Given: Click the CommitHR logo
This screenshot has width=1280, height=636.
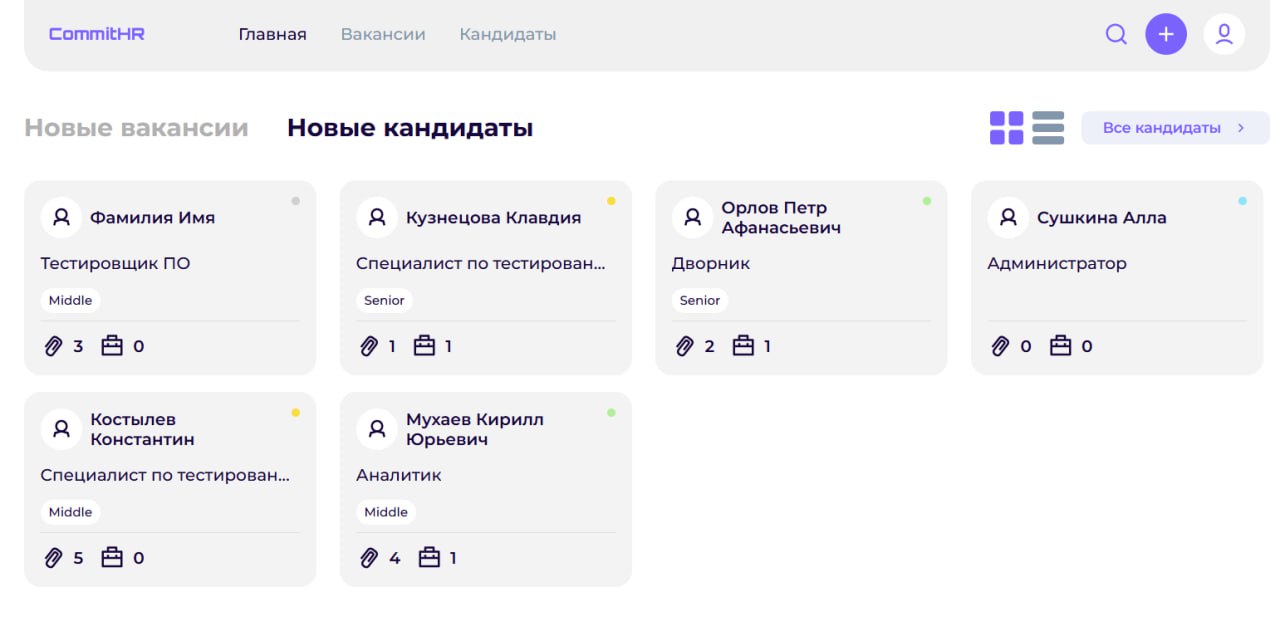Looking at the screenshot, I should (97, 34).
